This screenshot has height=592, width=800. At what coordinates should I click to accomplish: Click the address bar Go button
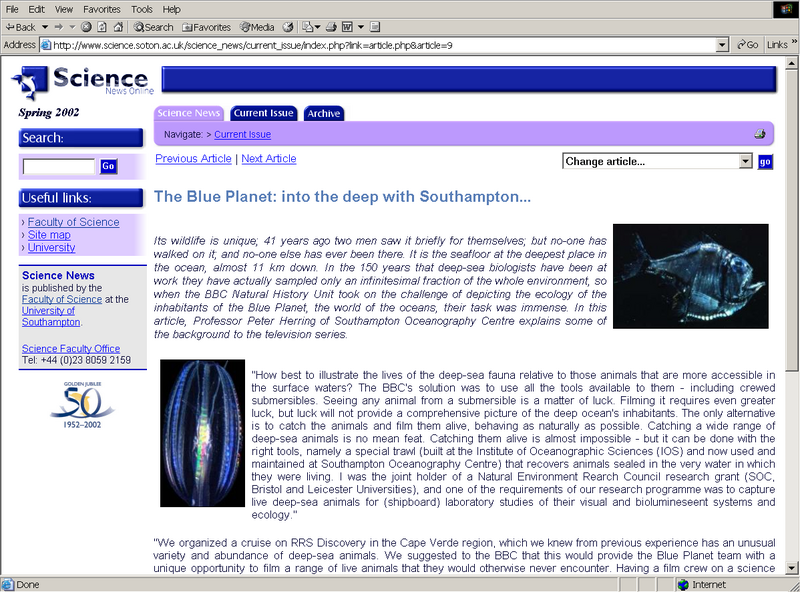(x=747, y=45)
